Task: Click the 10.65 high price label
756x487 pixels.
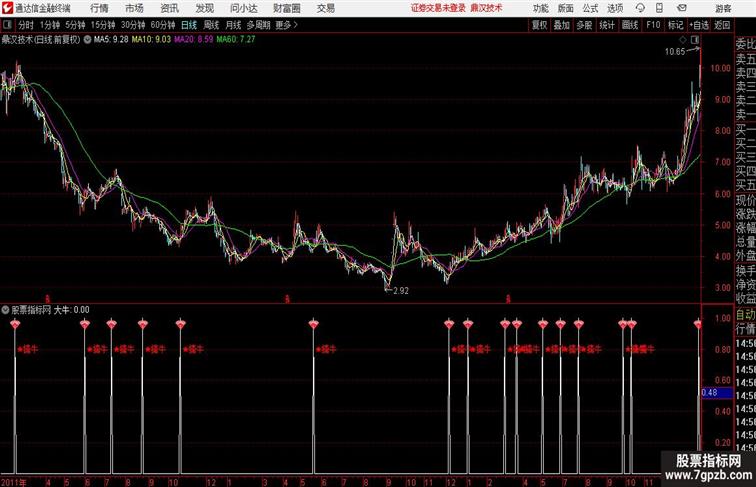Action: [675, 52]
